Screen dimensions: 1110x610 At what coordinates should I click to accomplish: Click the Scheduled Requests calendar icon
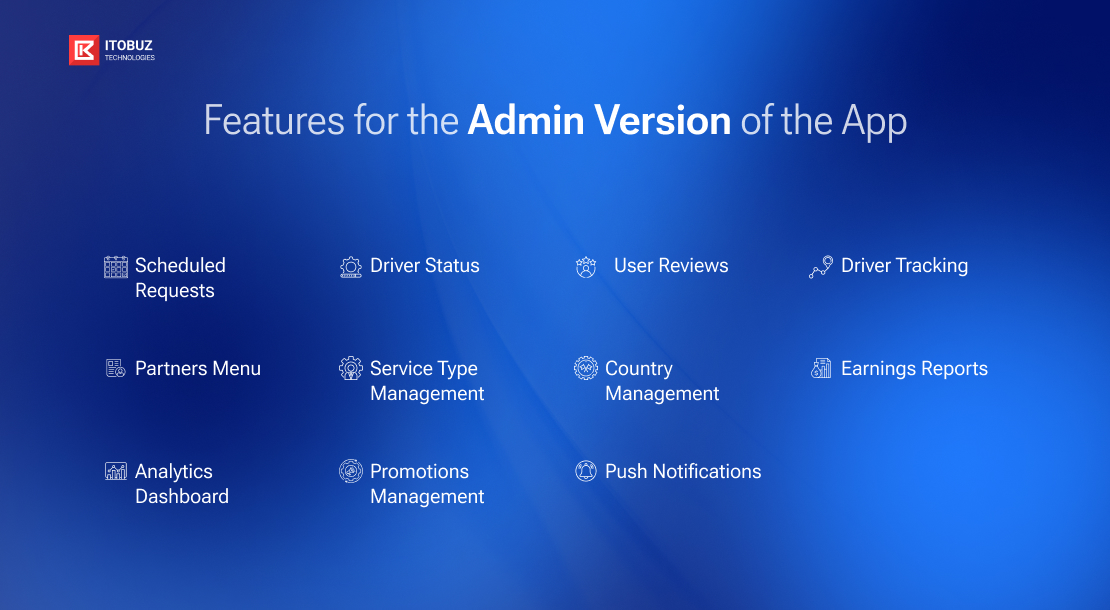pos(116,267)
